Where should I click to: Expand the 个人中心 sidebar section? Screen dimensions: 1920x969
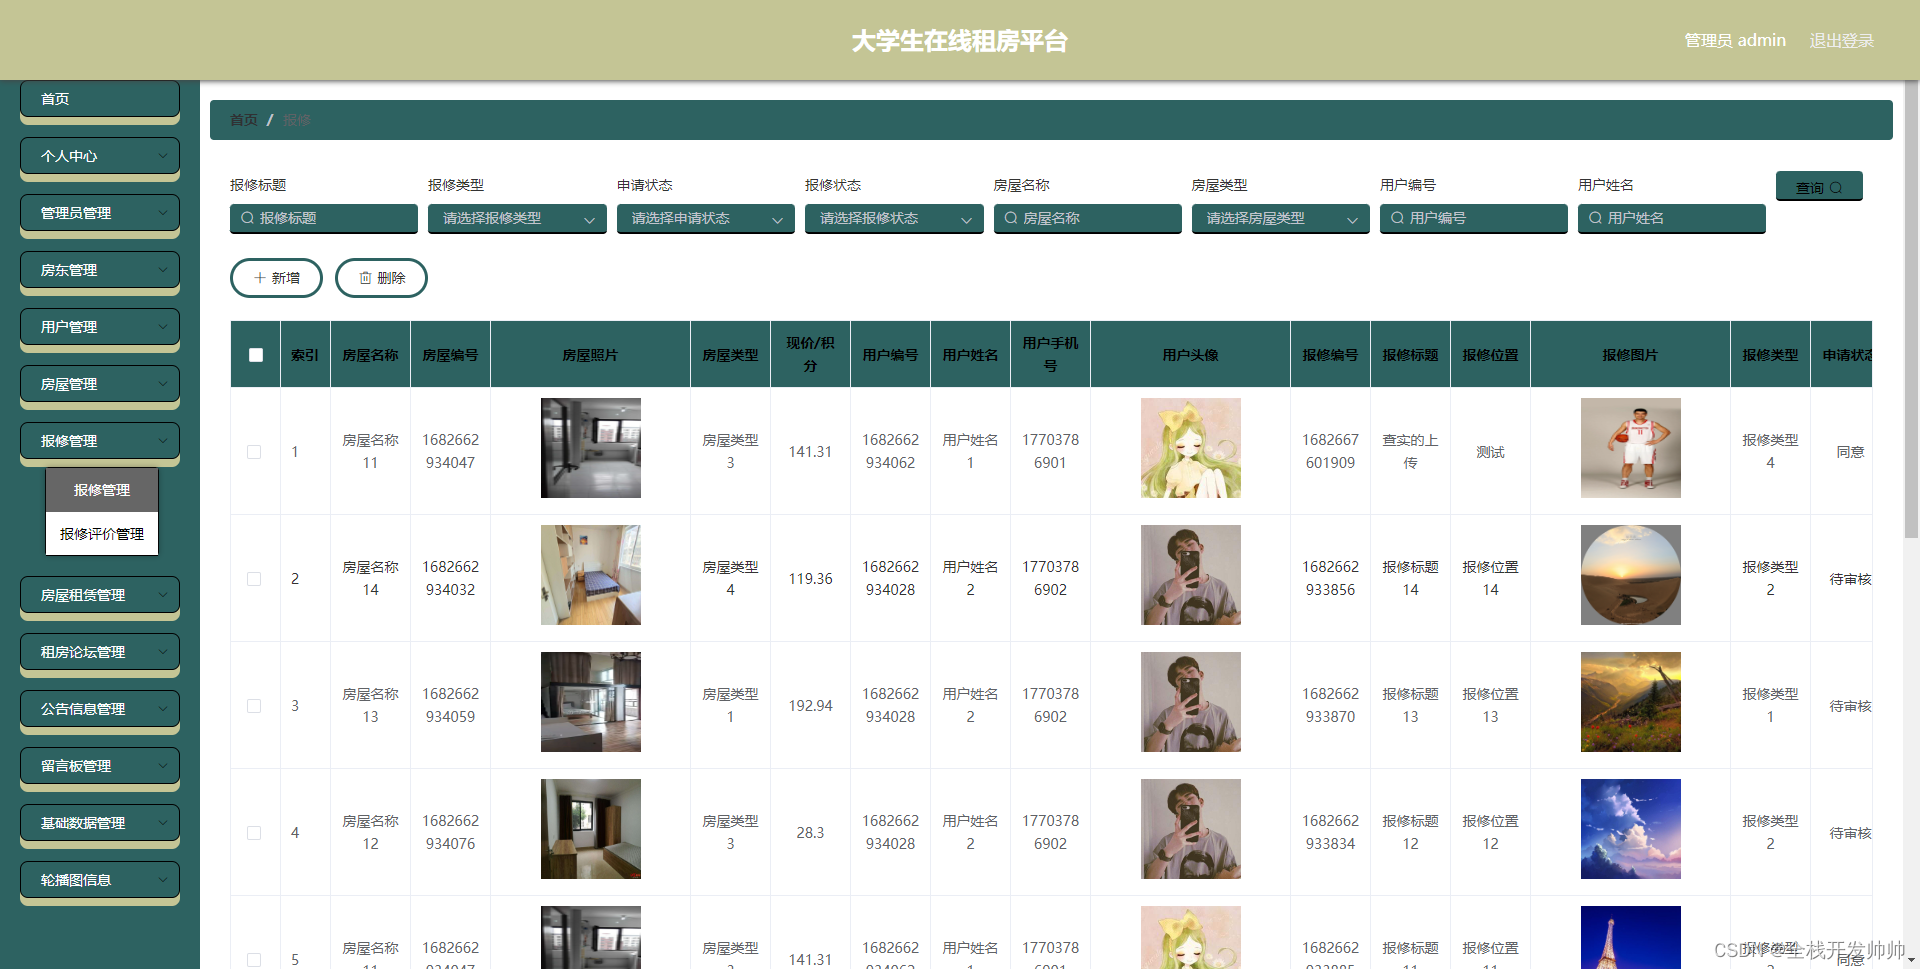click(x=99, y=156)
